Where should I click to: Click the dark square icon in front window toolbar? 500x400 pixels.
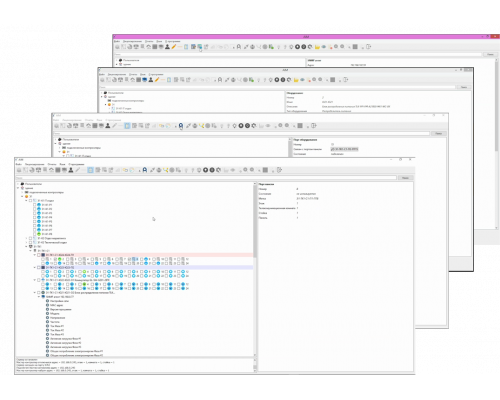point(265,170)
